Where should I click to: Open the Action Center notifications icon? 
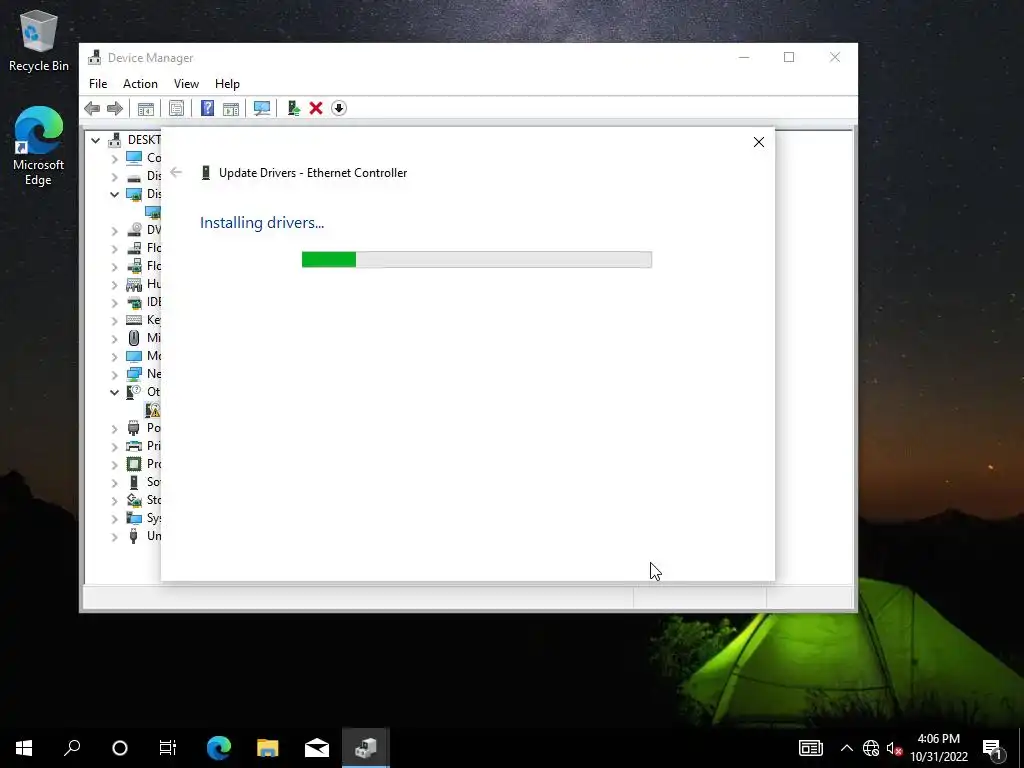click(x=993, y=748)
